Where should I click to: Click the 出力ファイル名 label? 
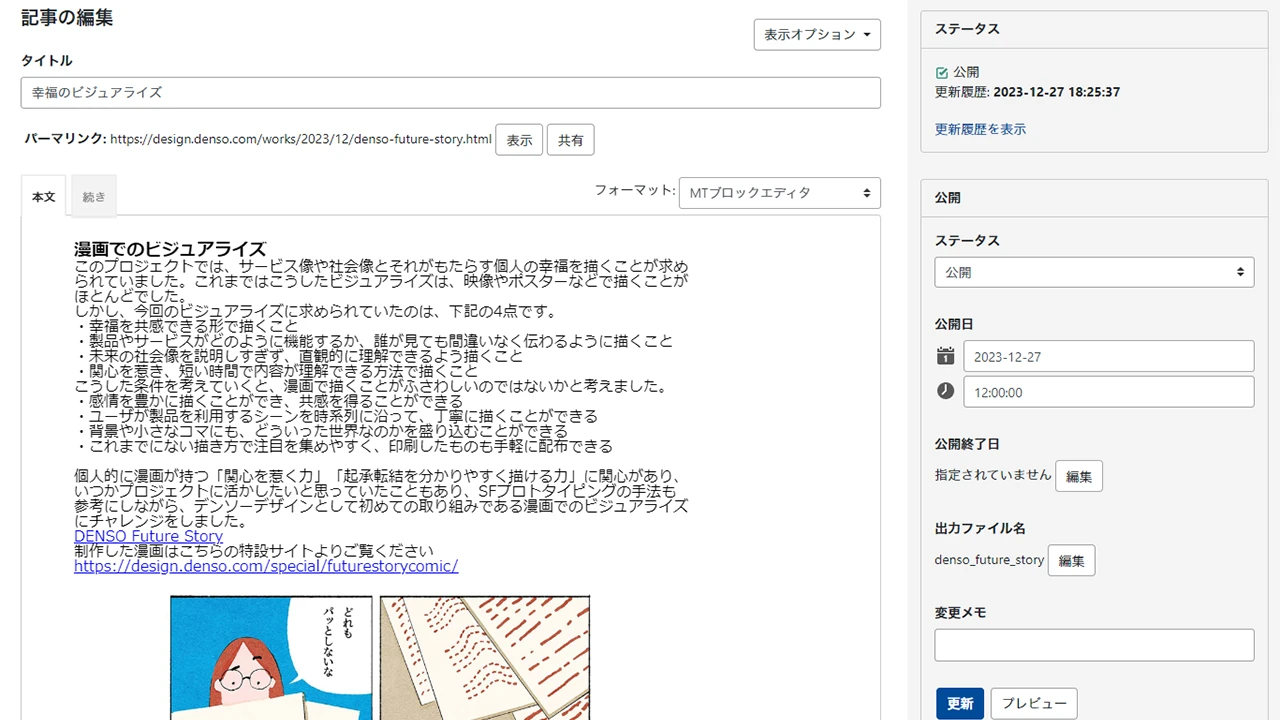980,528
